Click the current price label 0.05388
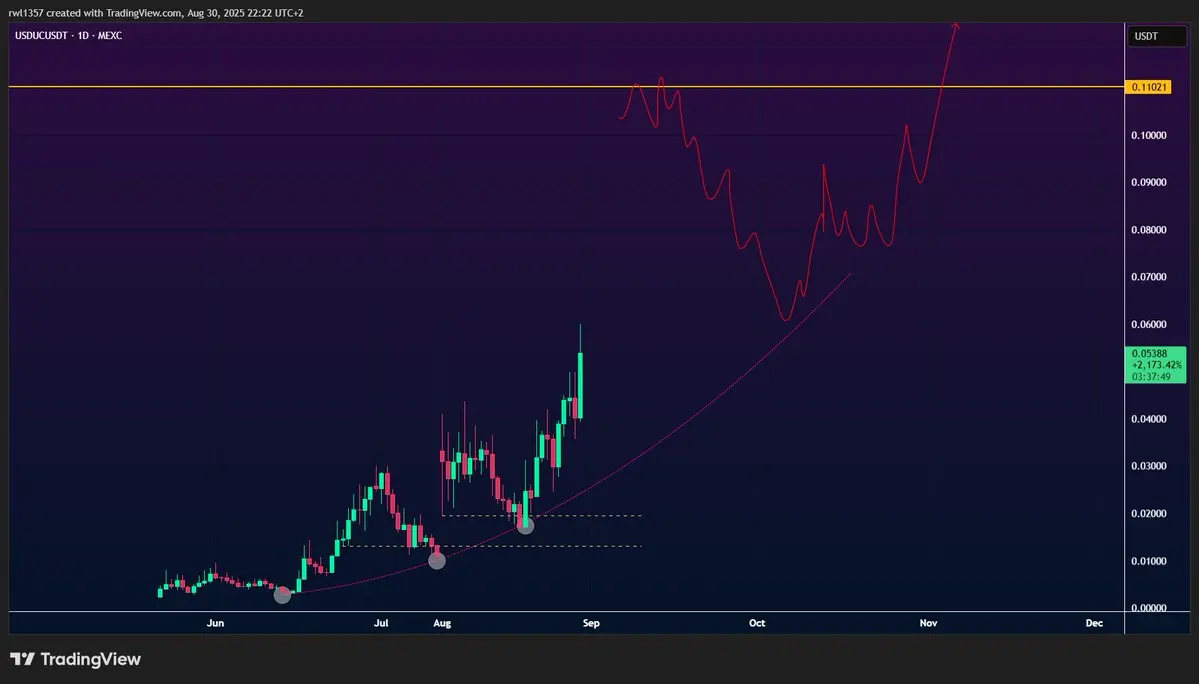Image resolution: width=1199 pixels, height=684 pixels. 1155,365
